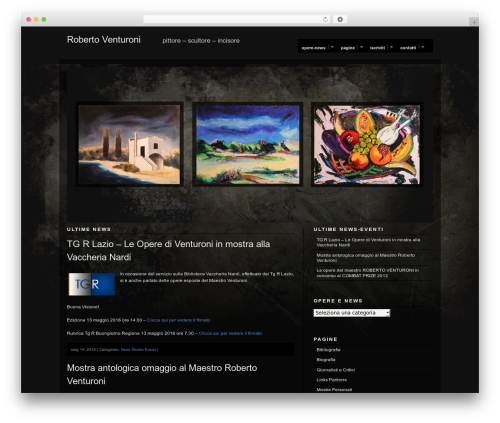Open the 'opere-news' menu item

[x=313, y=48]
